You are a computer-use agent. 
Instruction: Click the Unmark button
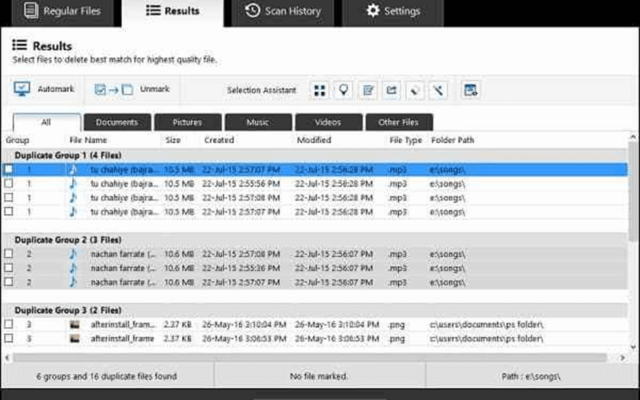point(132,89)
